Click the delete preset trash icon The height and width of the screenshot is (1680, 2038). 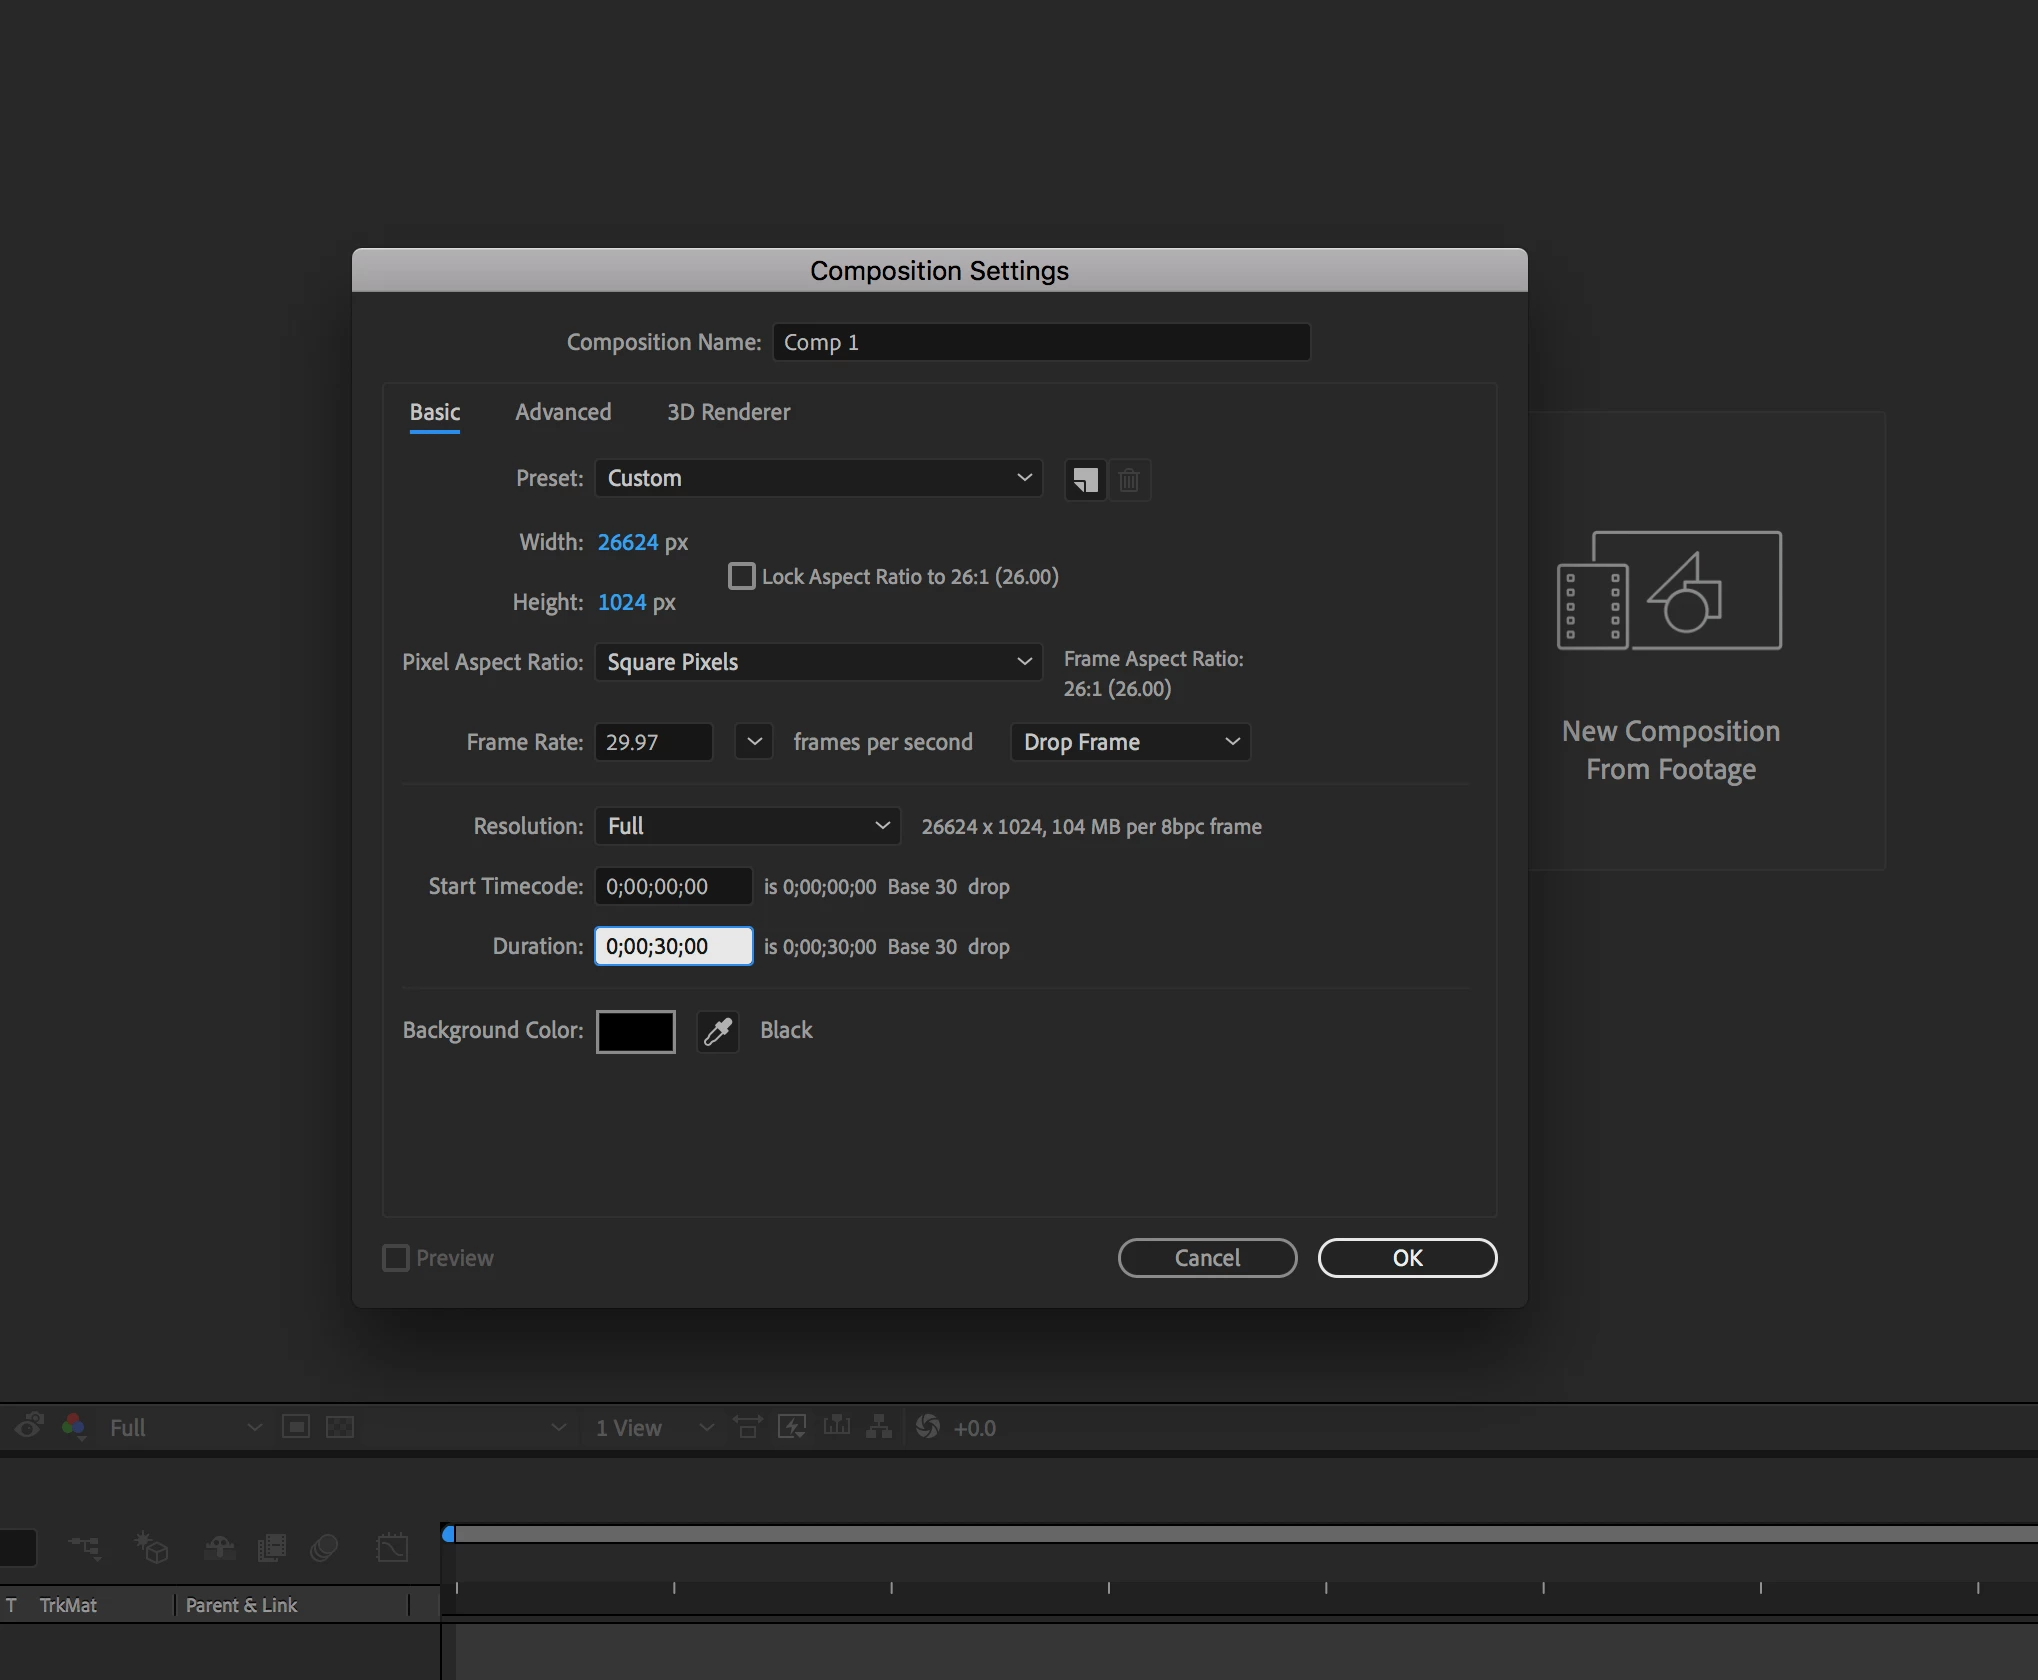pos(1129,480)
